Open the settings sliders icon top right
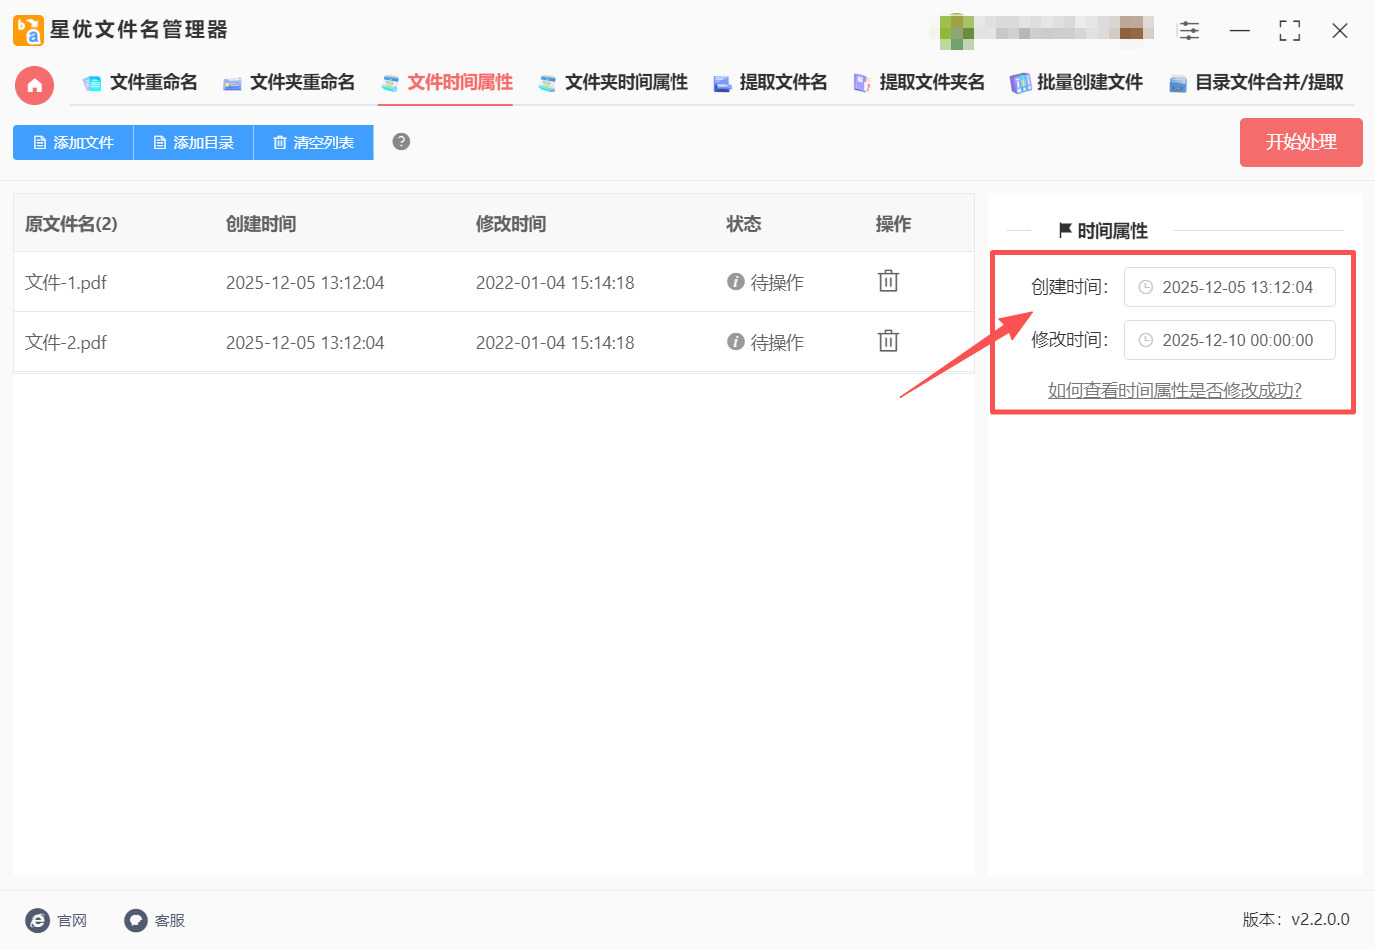 click(x=1189, y=30)
